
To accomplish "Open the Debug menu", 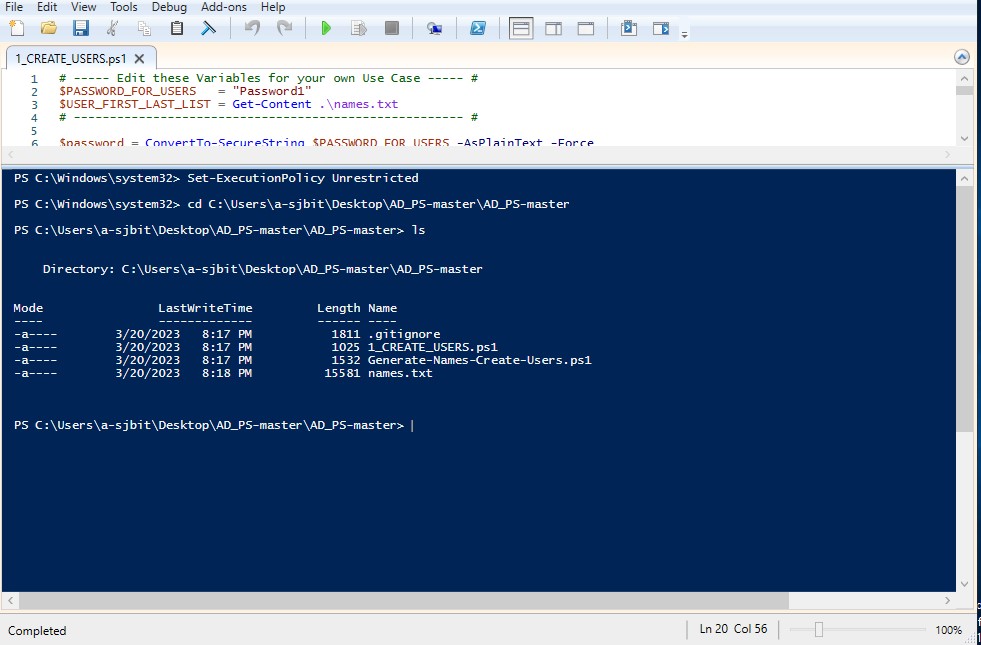I will (x=169, y=7).
